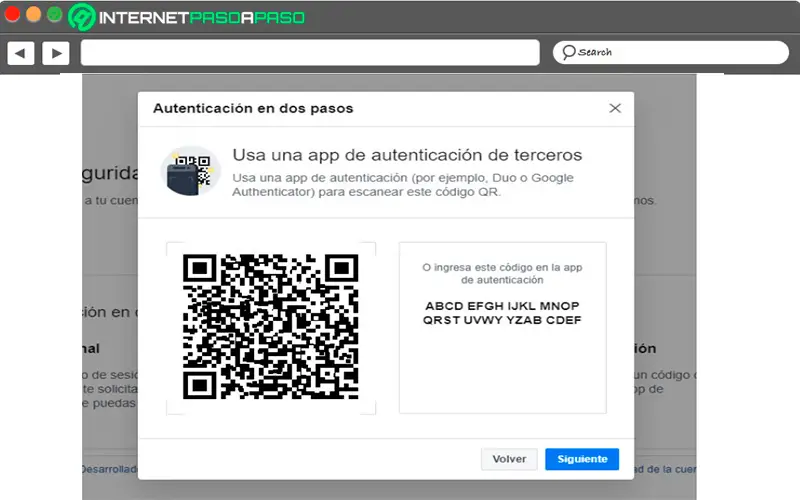Click the authenticator app illustration icon

[190, 171]
